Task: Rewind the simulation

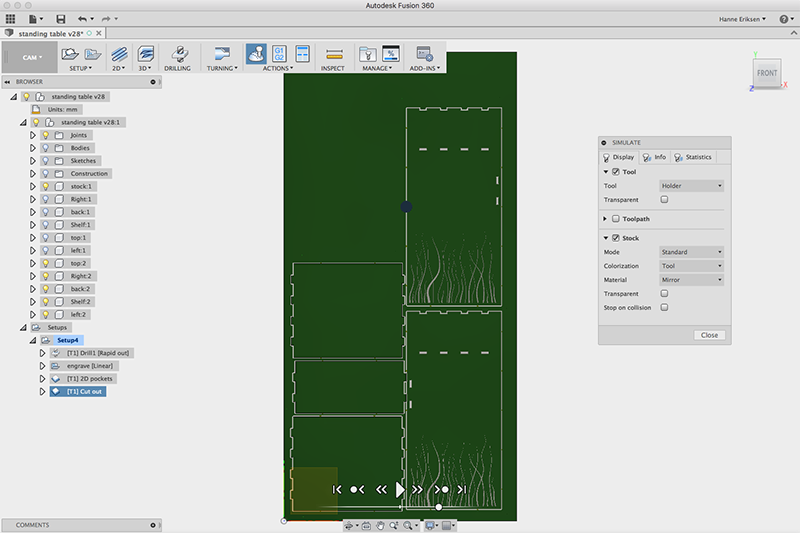Action: [381, 490]
